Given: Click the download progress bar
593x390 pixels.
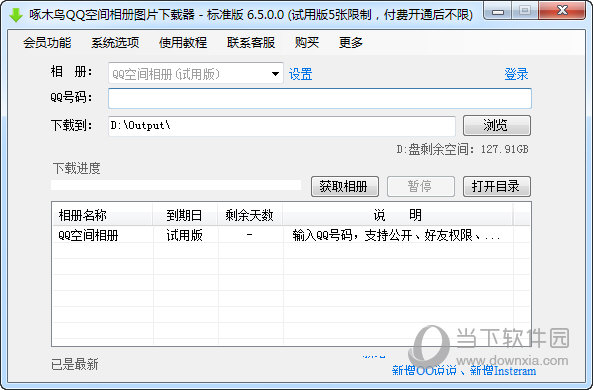Looking at the screenshot, I should [x=176, y=185].
